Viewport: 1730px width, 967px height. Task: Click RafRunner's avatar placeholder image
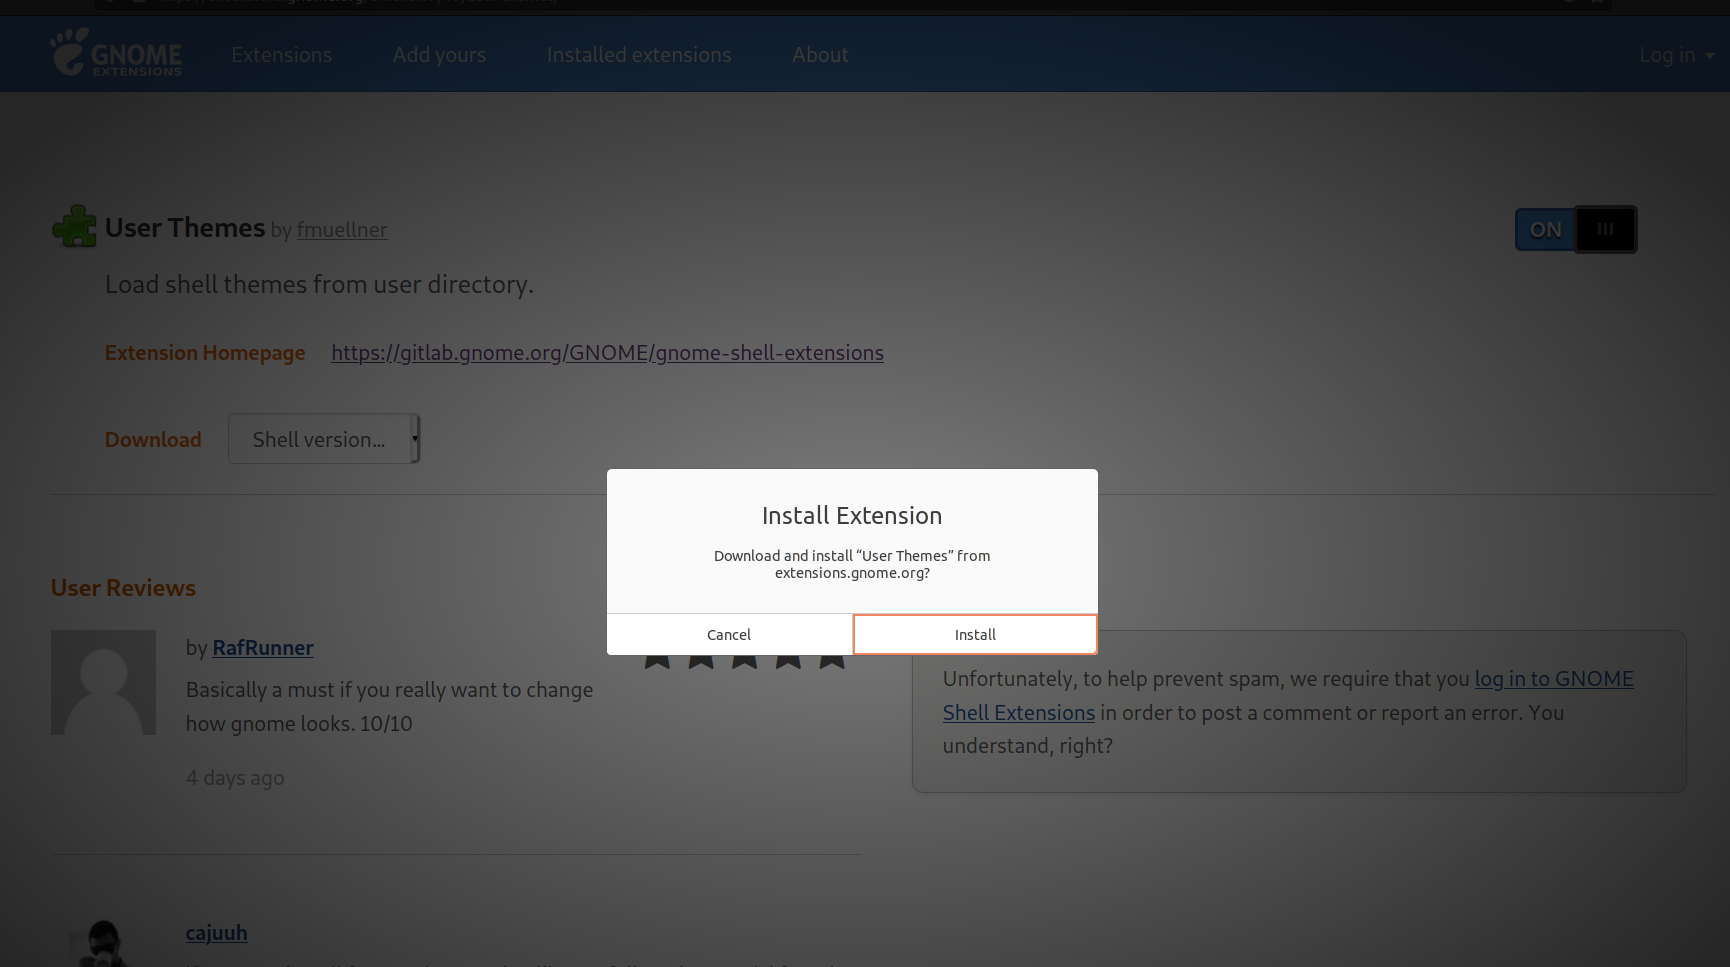[103, 682]
